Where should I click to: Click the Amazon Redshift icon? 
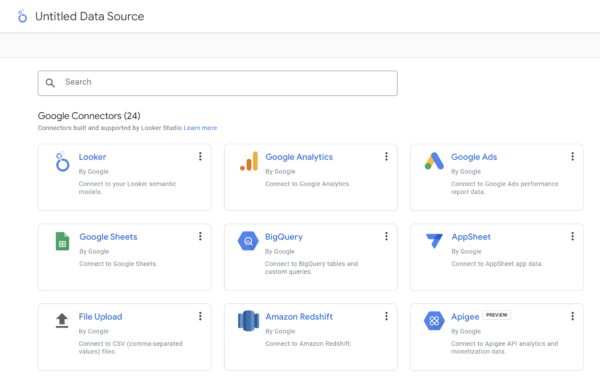(248, 321)
